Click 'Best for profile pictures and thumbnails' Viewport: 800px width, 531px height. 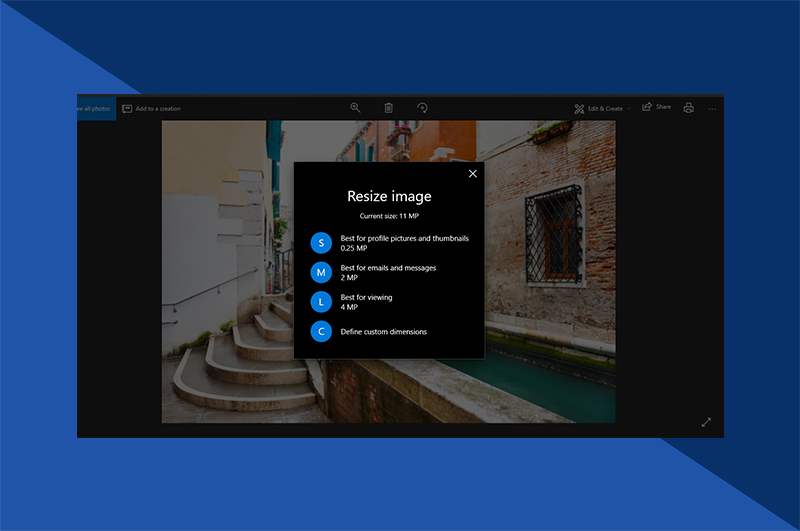click(x=405, y=238)
